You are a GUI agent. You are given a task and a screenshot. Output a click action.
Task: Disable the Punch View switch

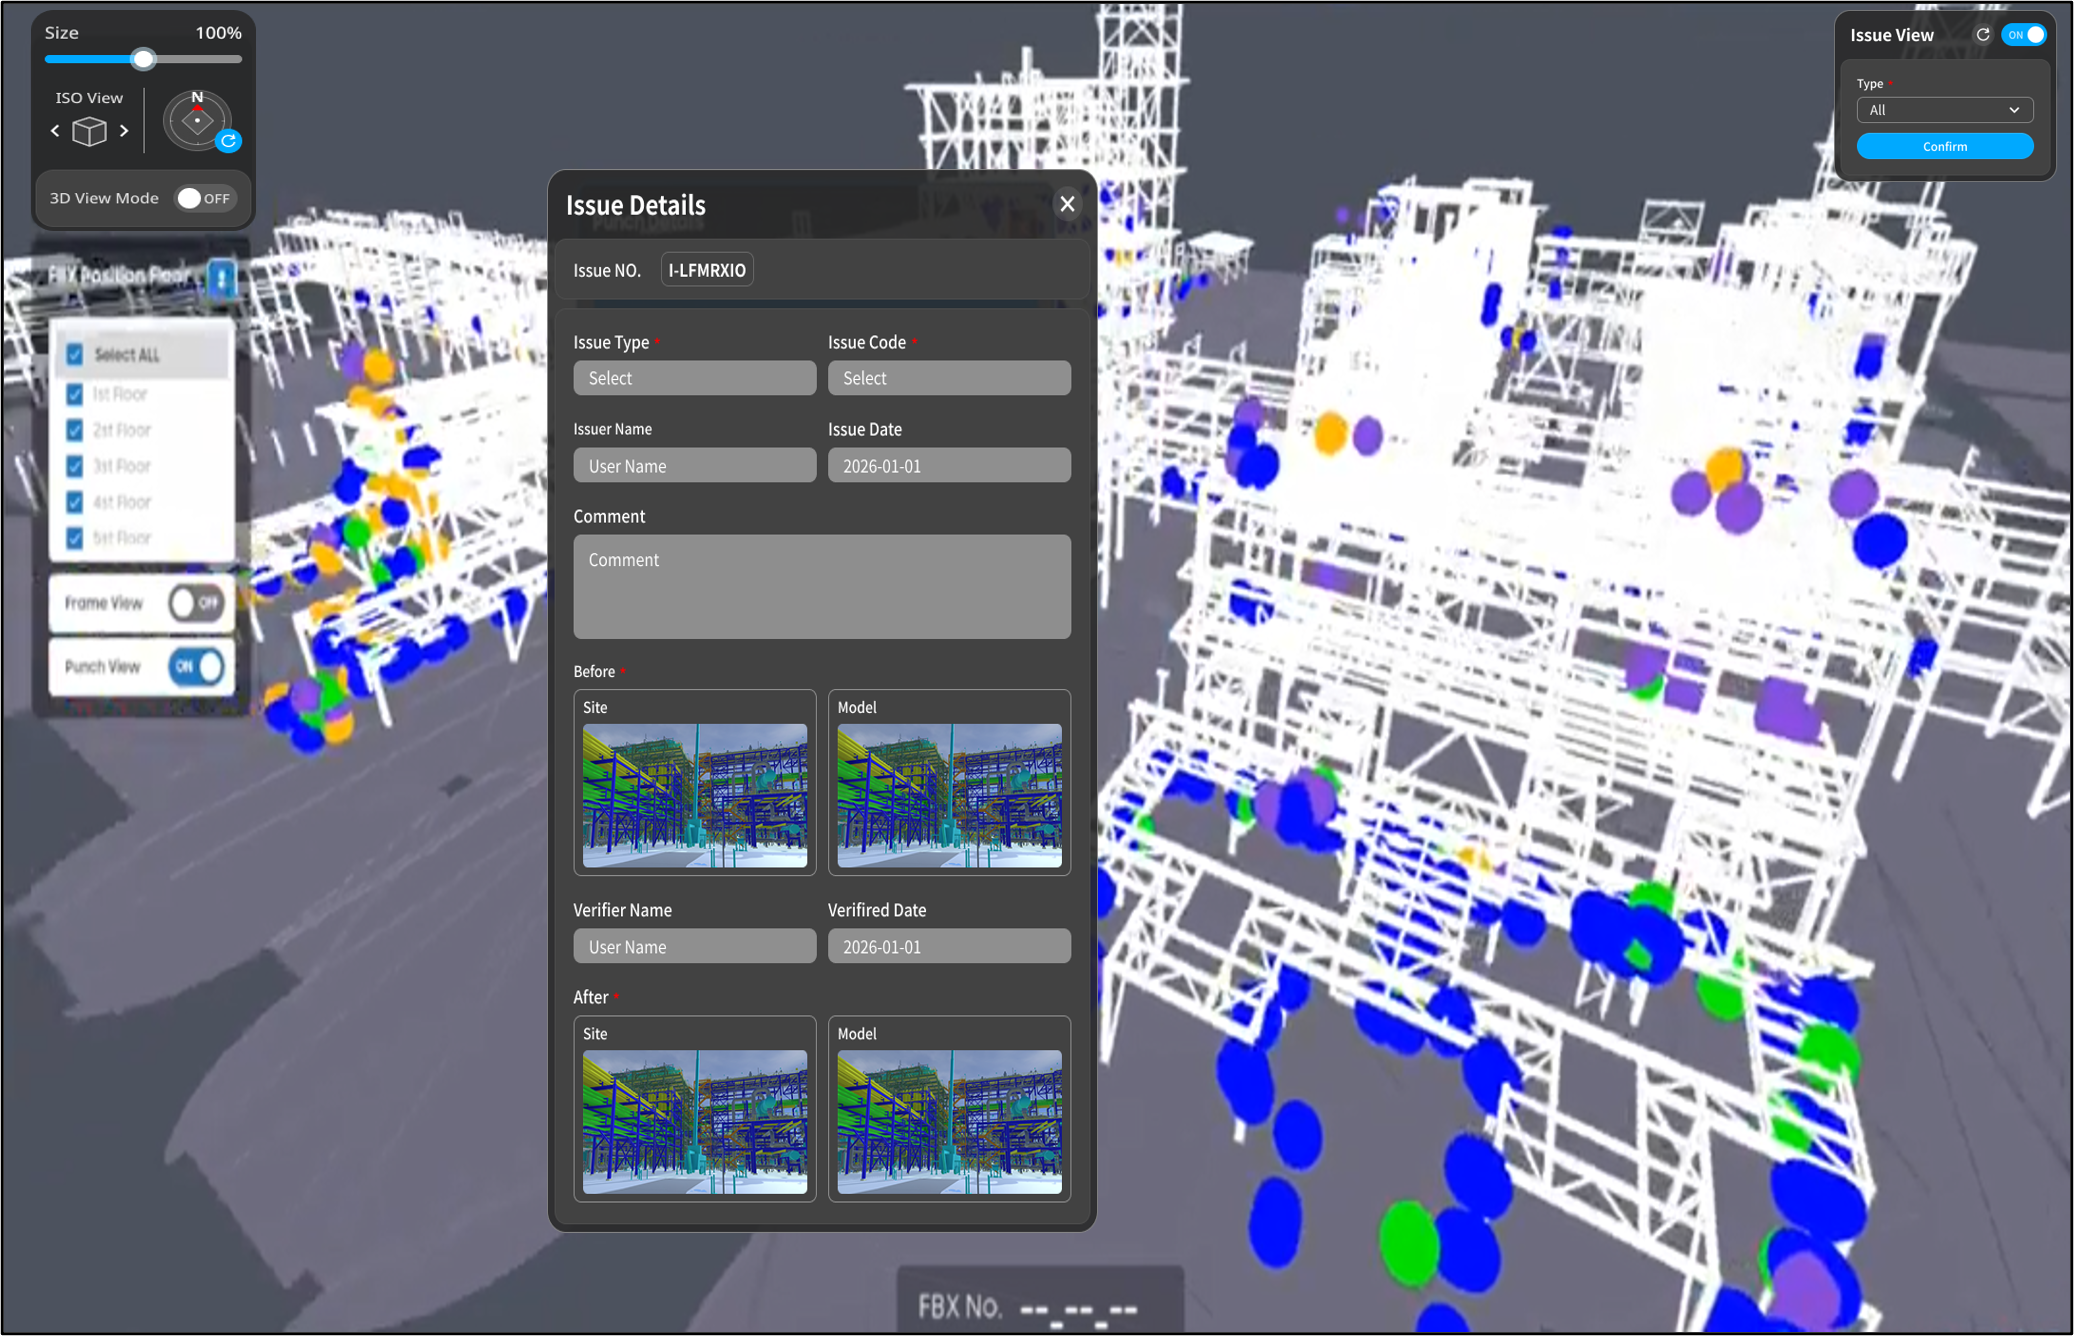click(x=196, y=667)
